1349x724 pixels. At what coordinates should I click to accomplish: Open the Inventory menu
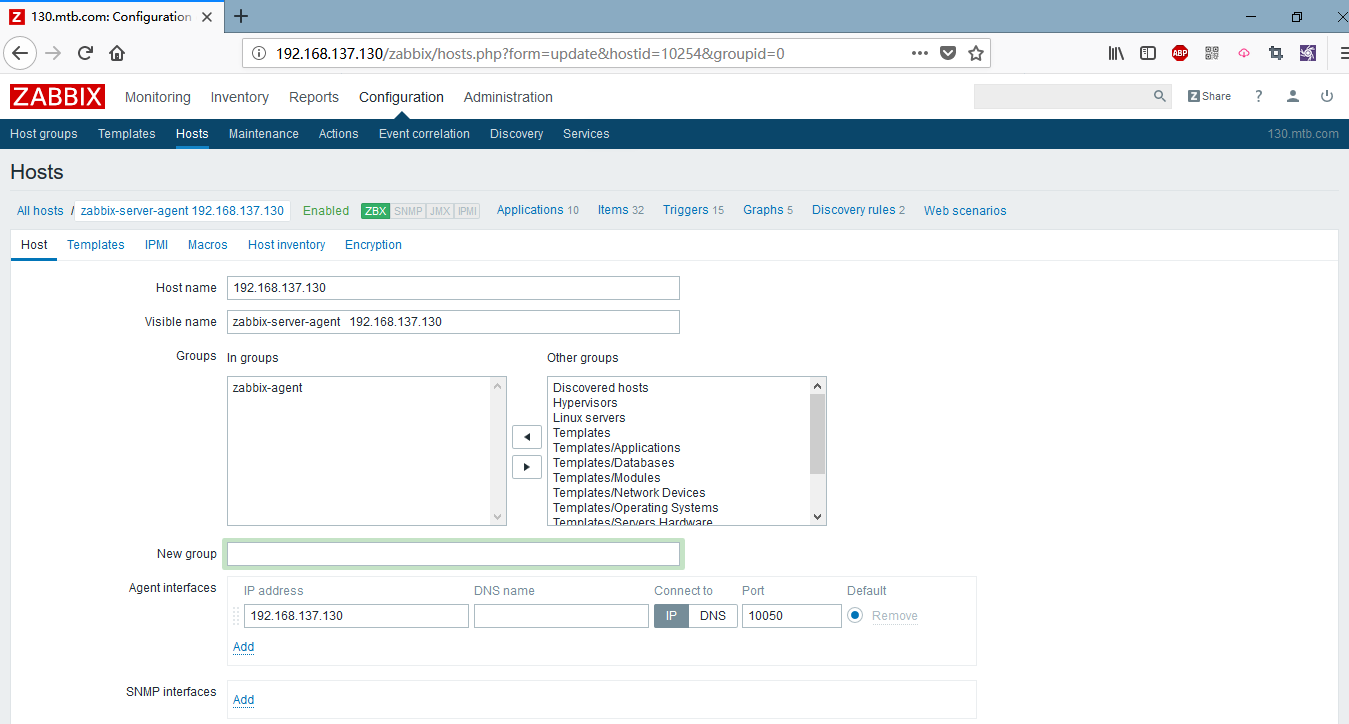tap(240, 97)
